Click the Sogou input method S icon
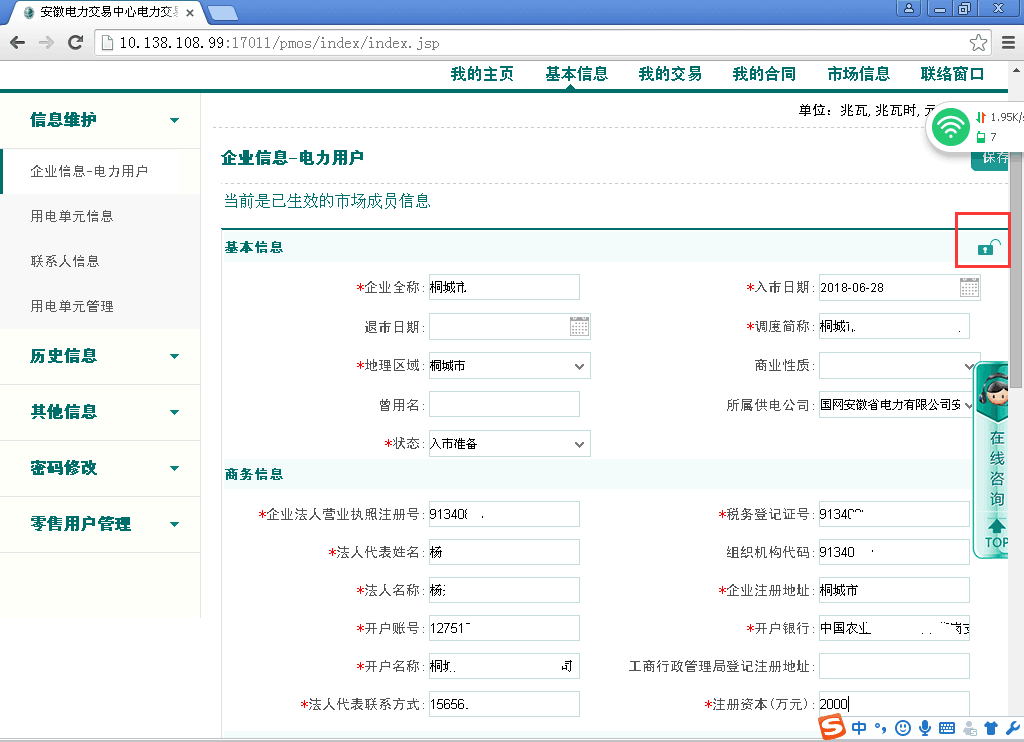The image size is (1024, 742). (832, 727)
